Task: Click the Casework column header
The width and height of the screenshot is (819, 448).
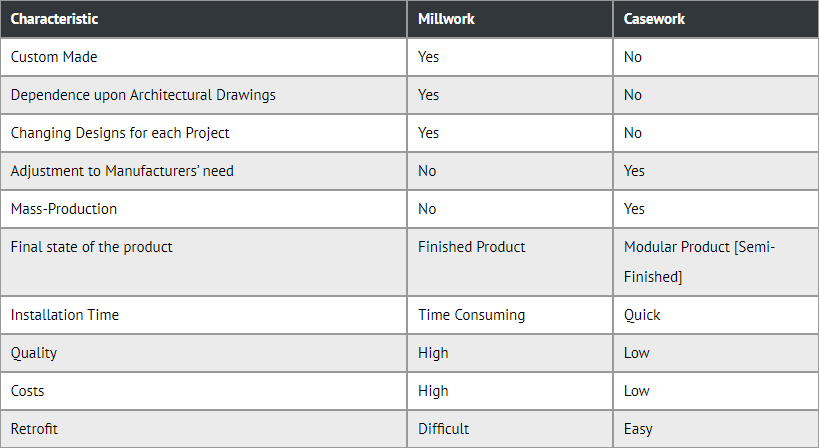Action: pos(655,19)
